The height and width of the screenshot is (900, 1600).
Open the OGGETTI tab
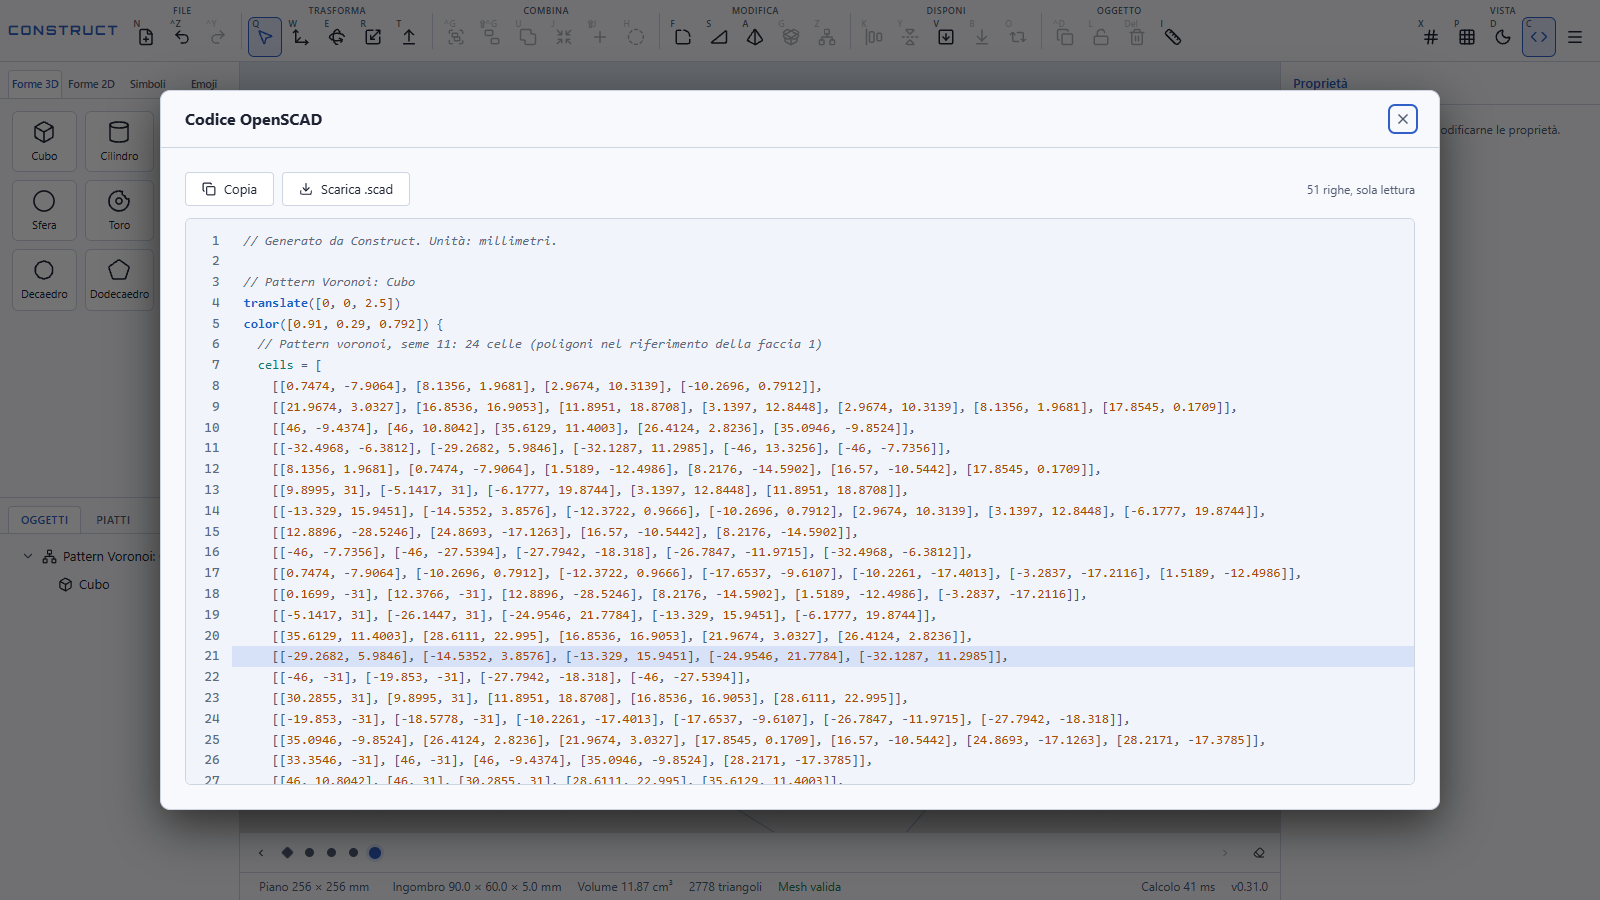pos(45,520)
